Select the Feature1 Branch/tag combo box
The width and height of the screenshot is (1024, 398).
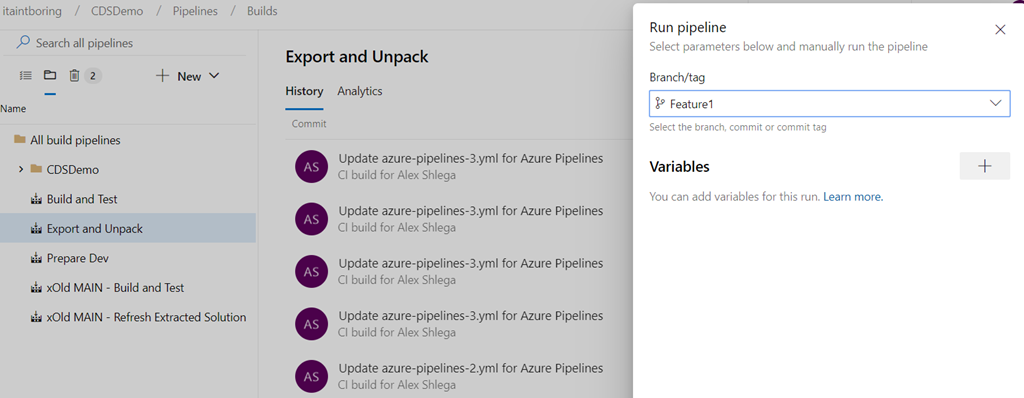pyautogui.click(x=829, y=103)
